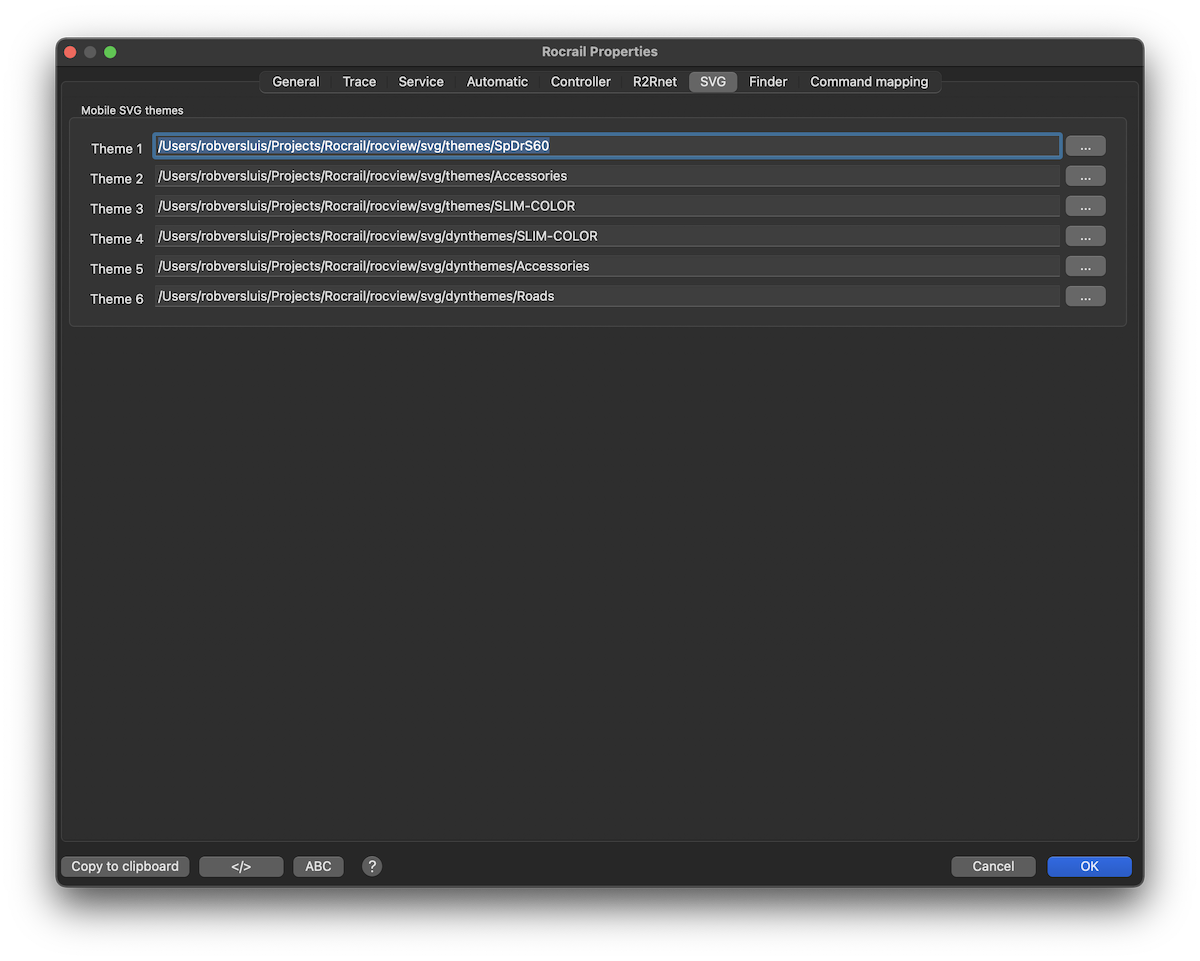The width and height of the screenshot is (1200, 961).
Task: Click the browse button for Theme 6
Action: 1085,296
